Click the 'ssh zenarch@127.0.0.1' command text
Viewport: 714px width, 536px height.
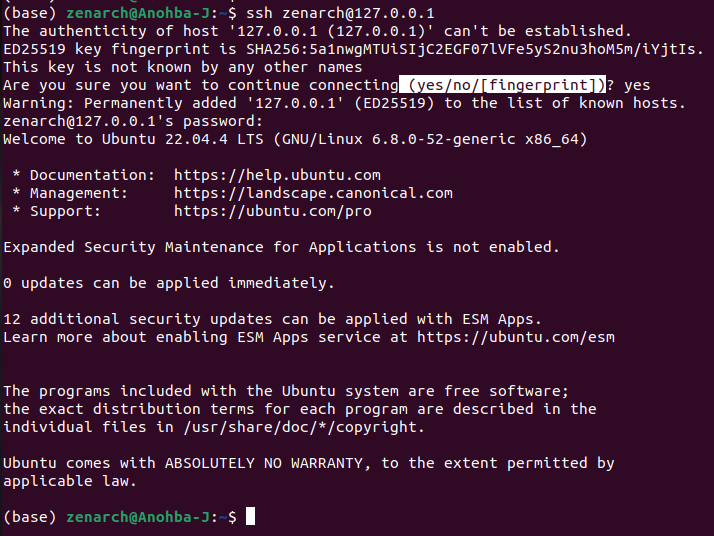340,13
